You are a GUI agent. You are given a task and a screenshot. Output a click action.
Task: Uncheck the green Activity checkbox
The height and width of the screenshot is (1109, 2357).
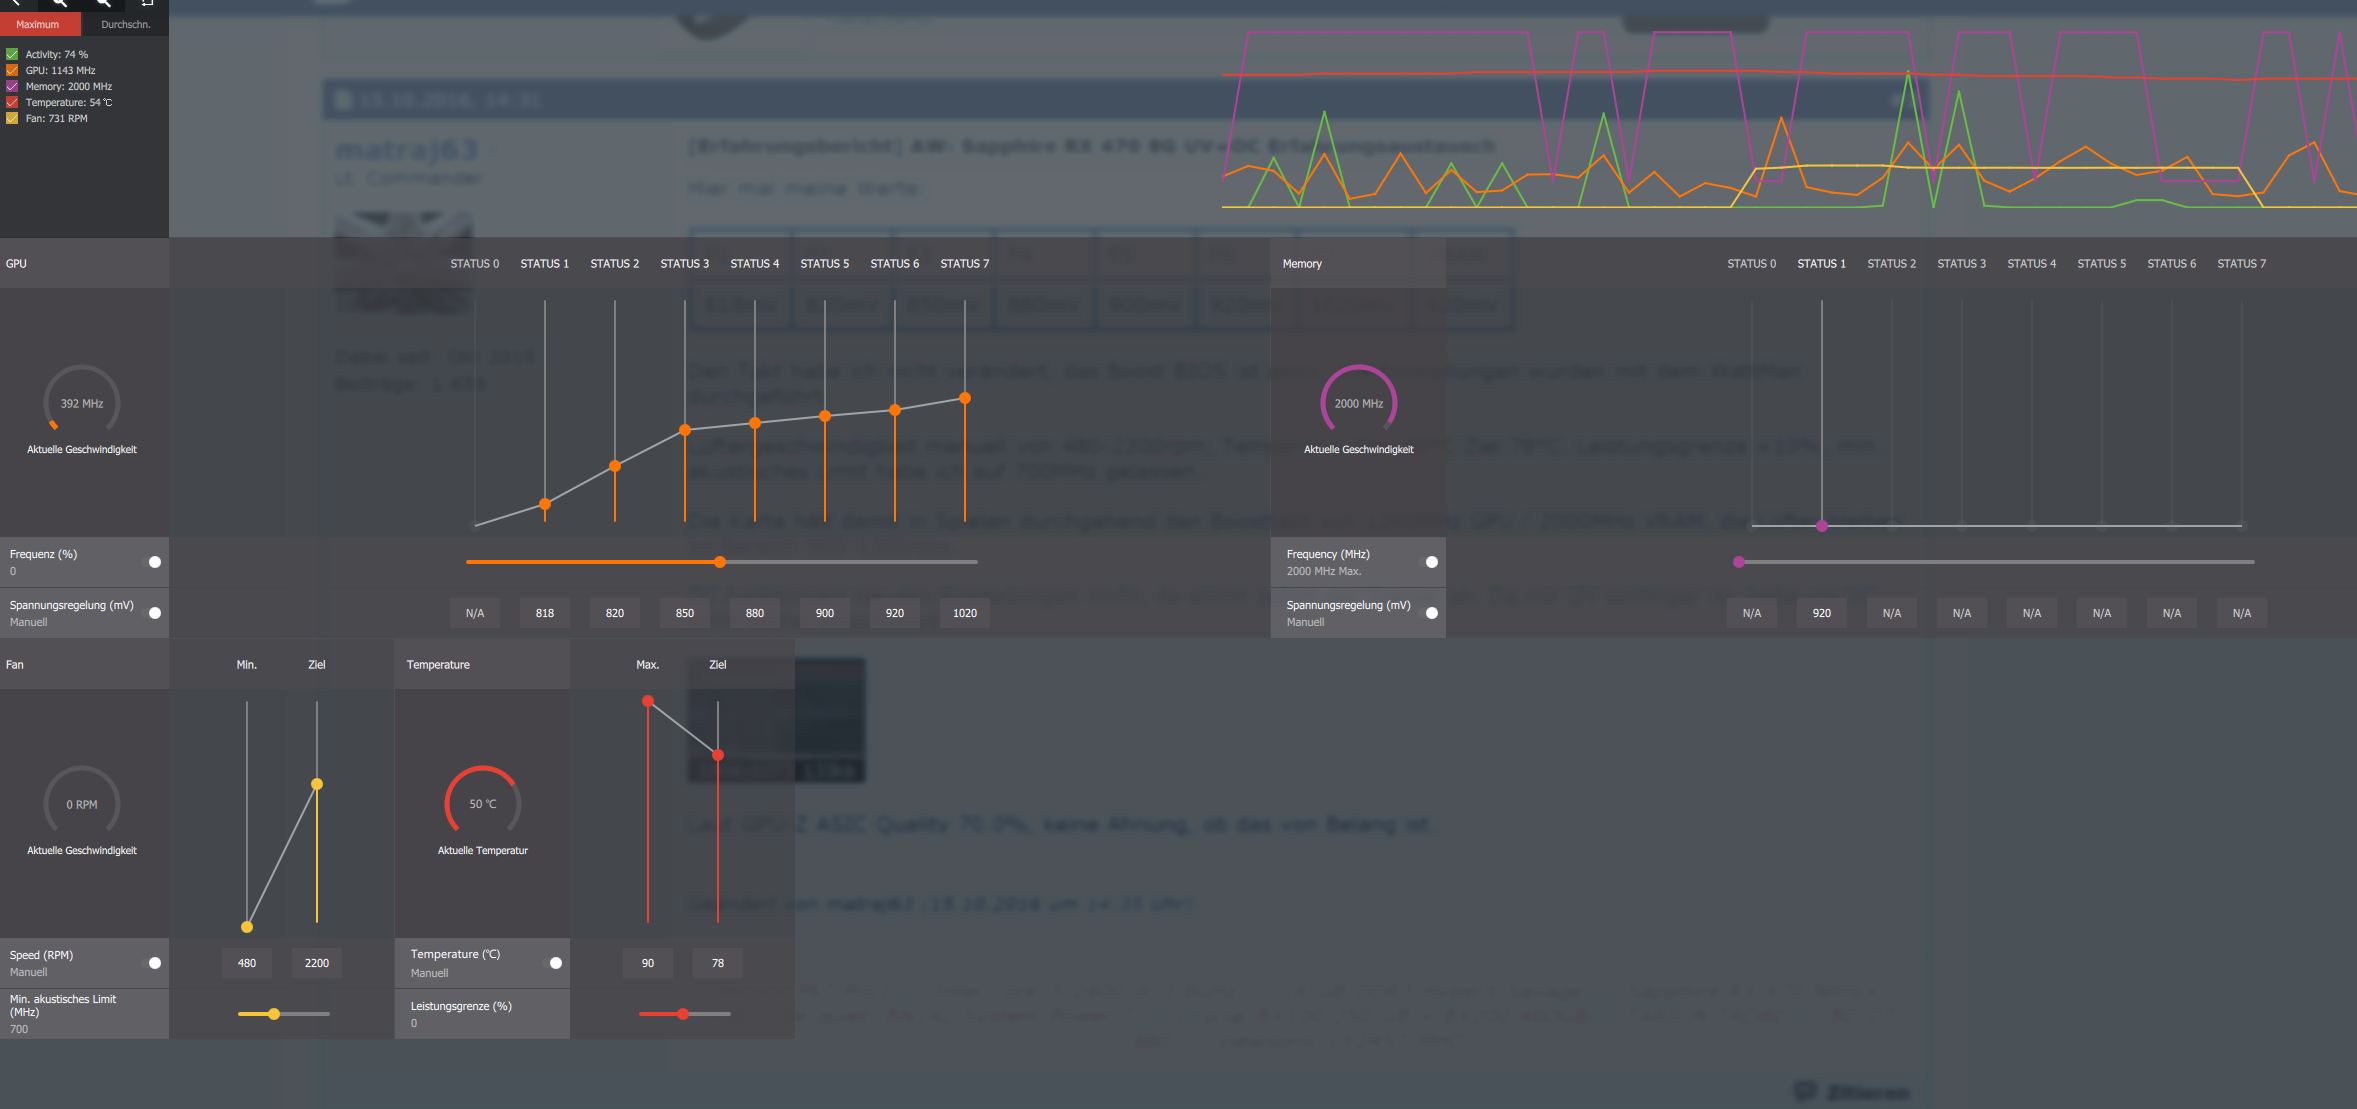(x=12, y=55)
